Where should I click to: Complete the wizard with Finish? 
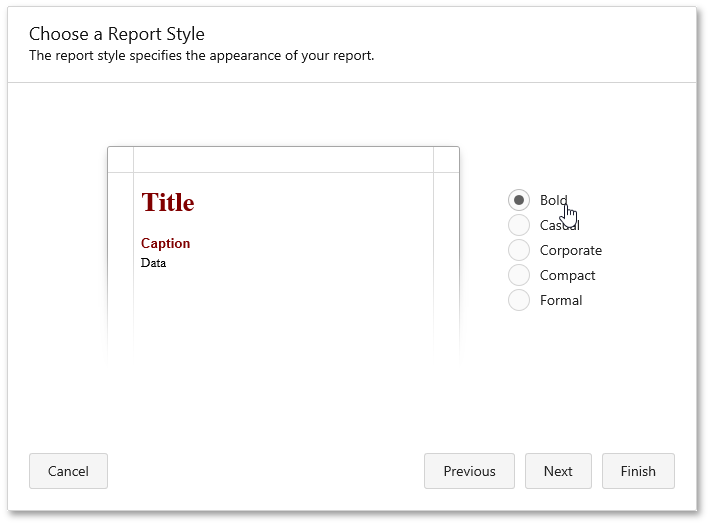[638, 471]
